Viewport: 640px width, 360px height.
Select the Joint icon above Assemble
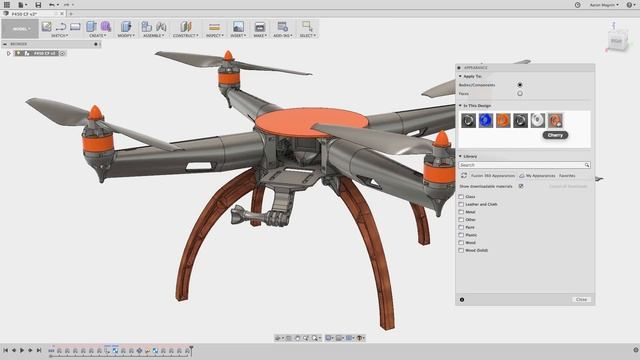(x=161, y=27)
